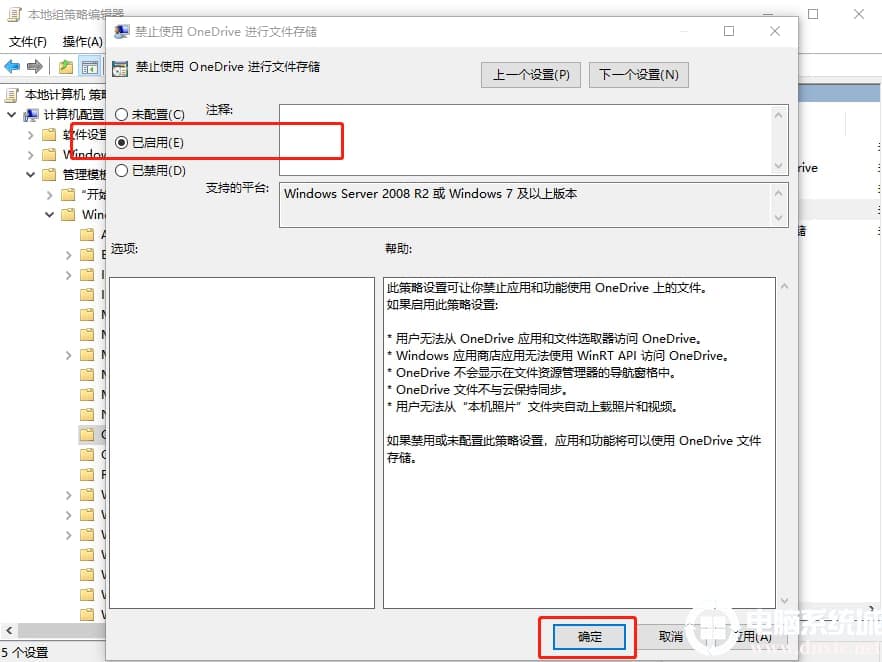Click the up-folder toolbar icon
This screenshot has height=662, width=882.
(66, 67)
